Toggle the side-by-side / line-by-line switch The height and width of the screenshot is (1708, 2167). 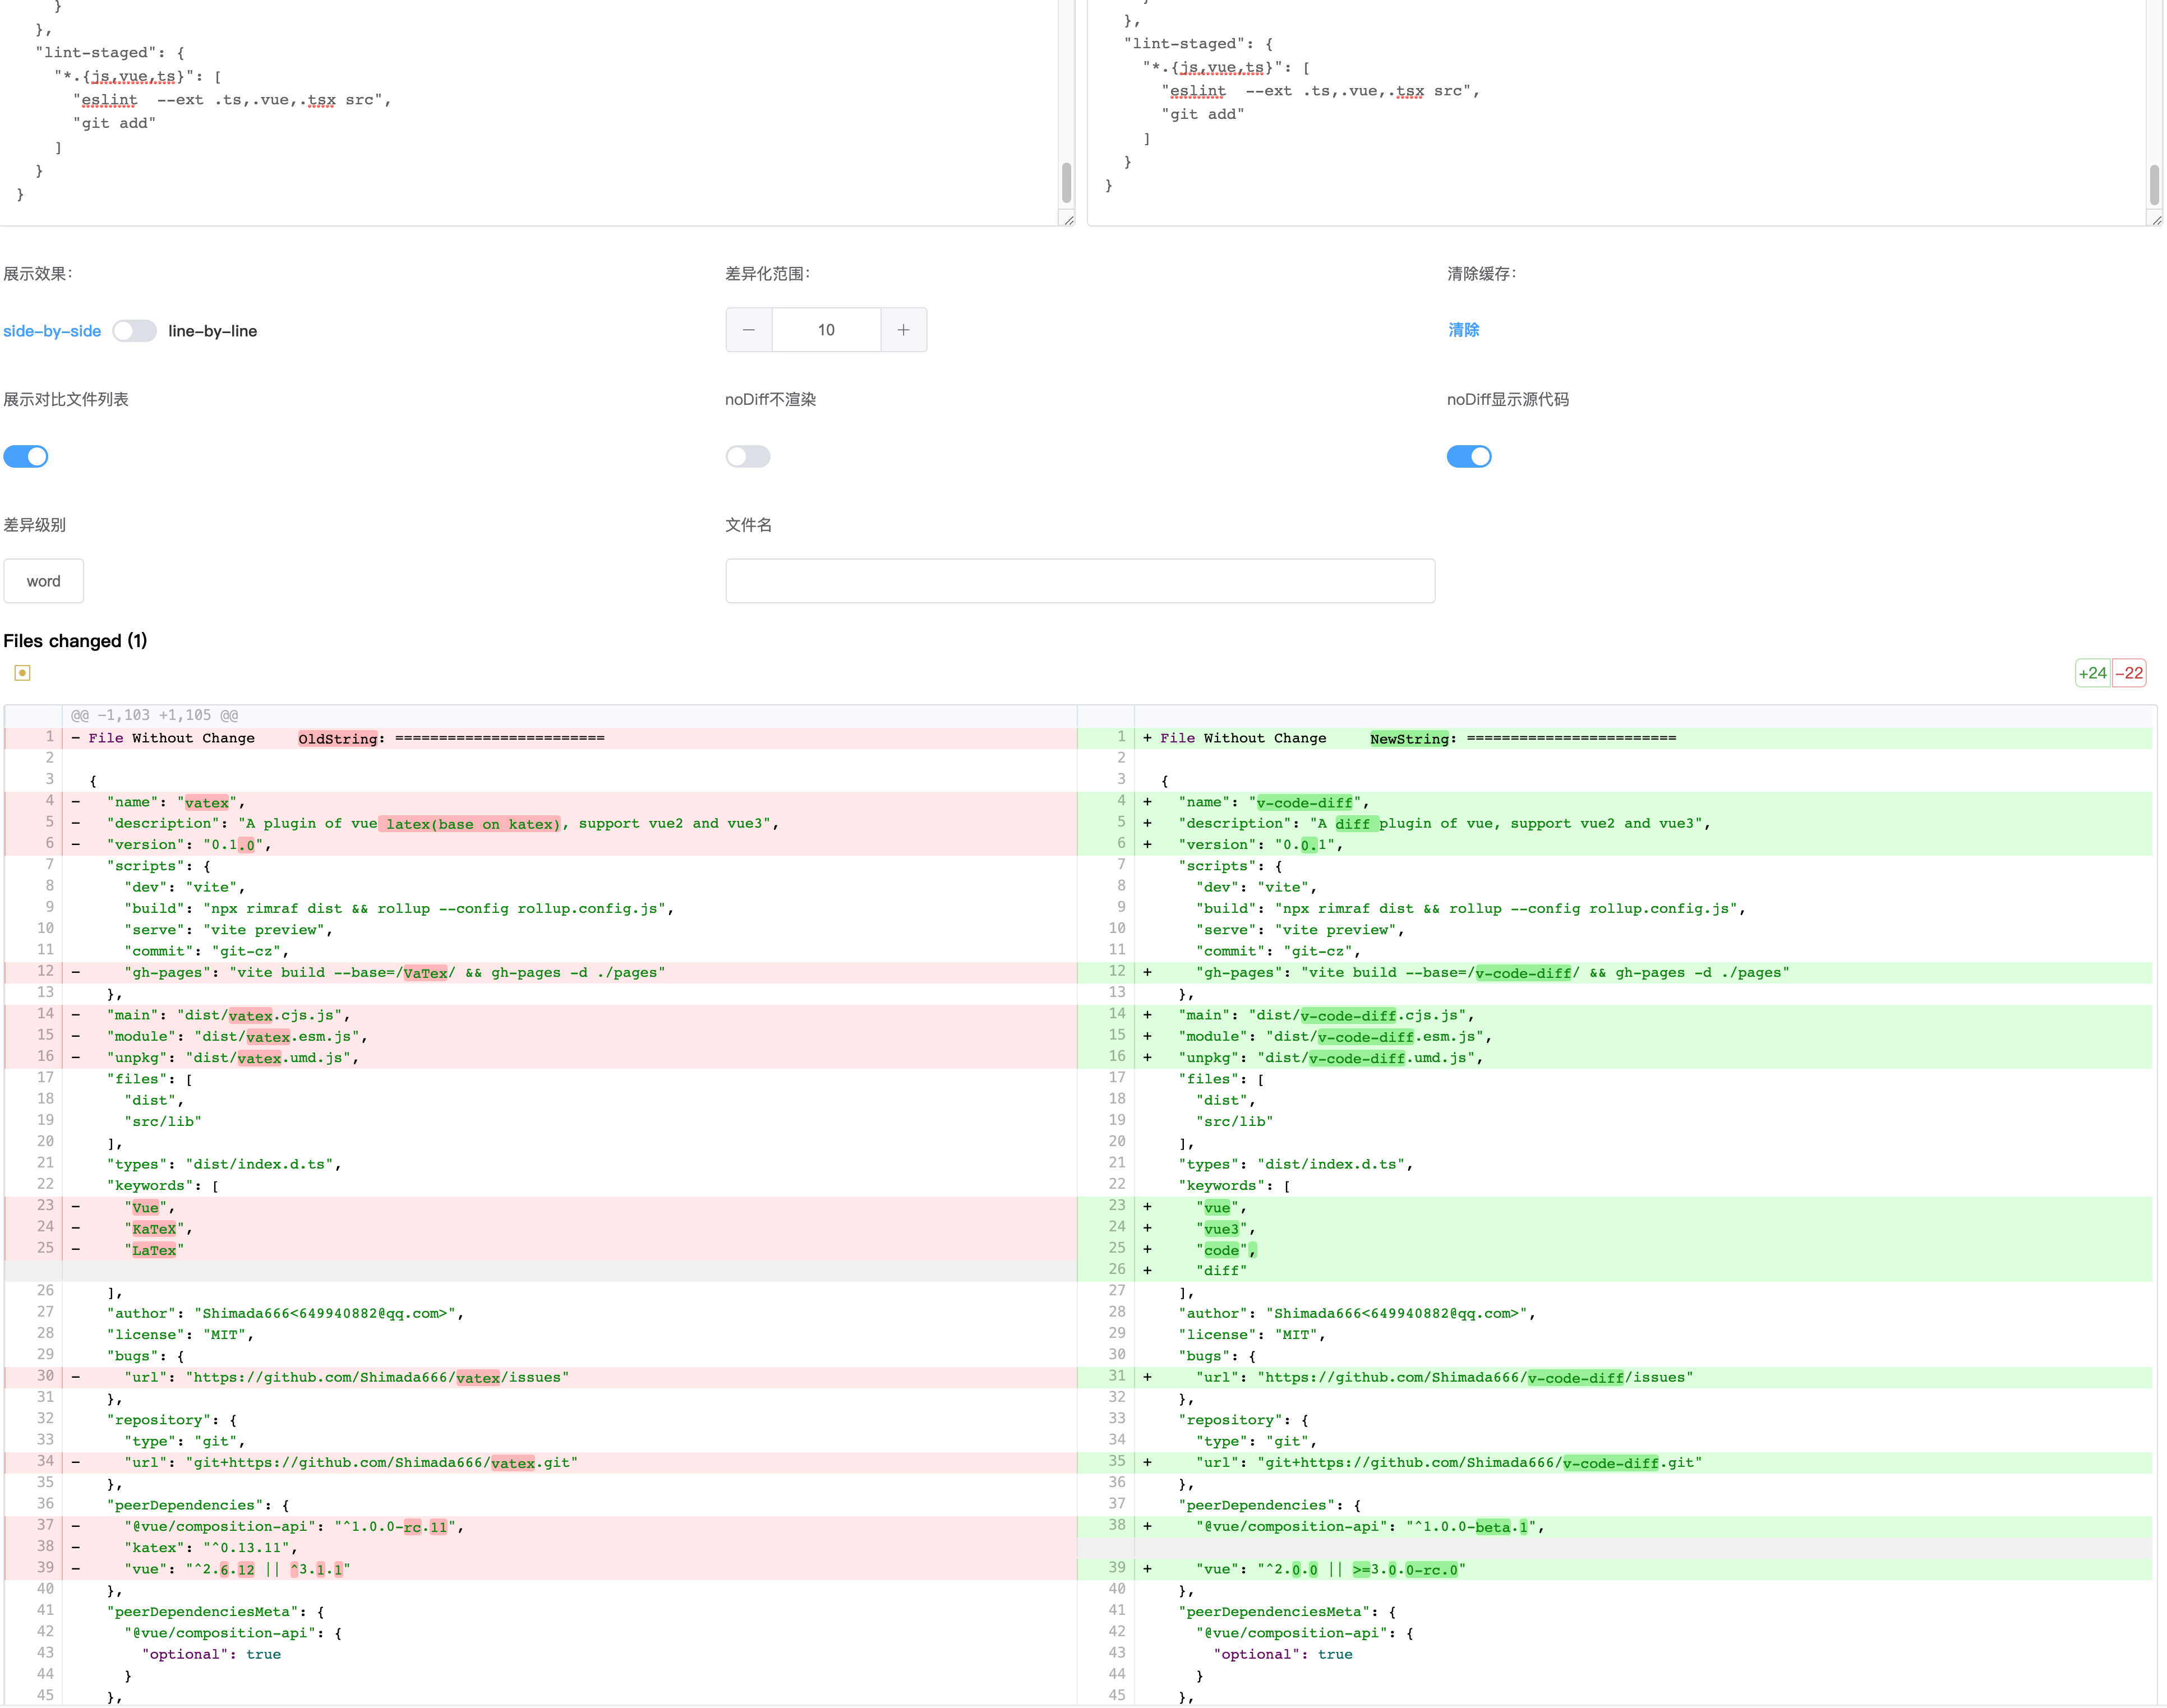tap(134, 331)
